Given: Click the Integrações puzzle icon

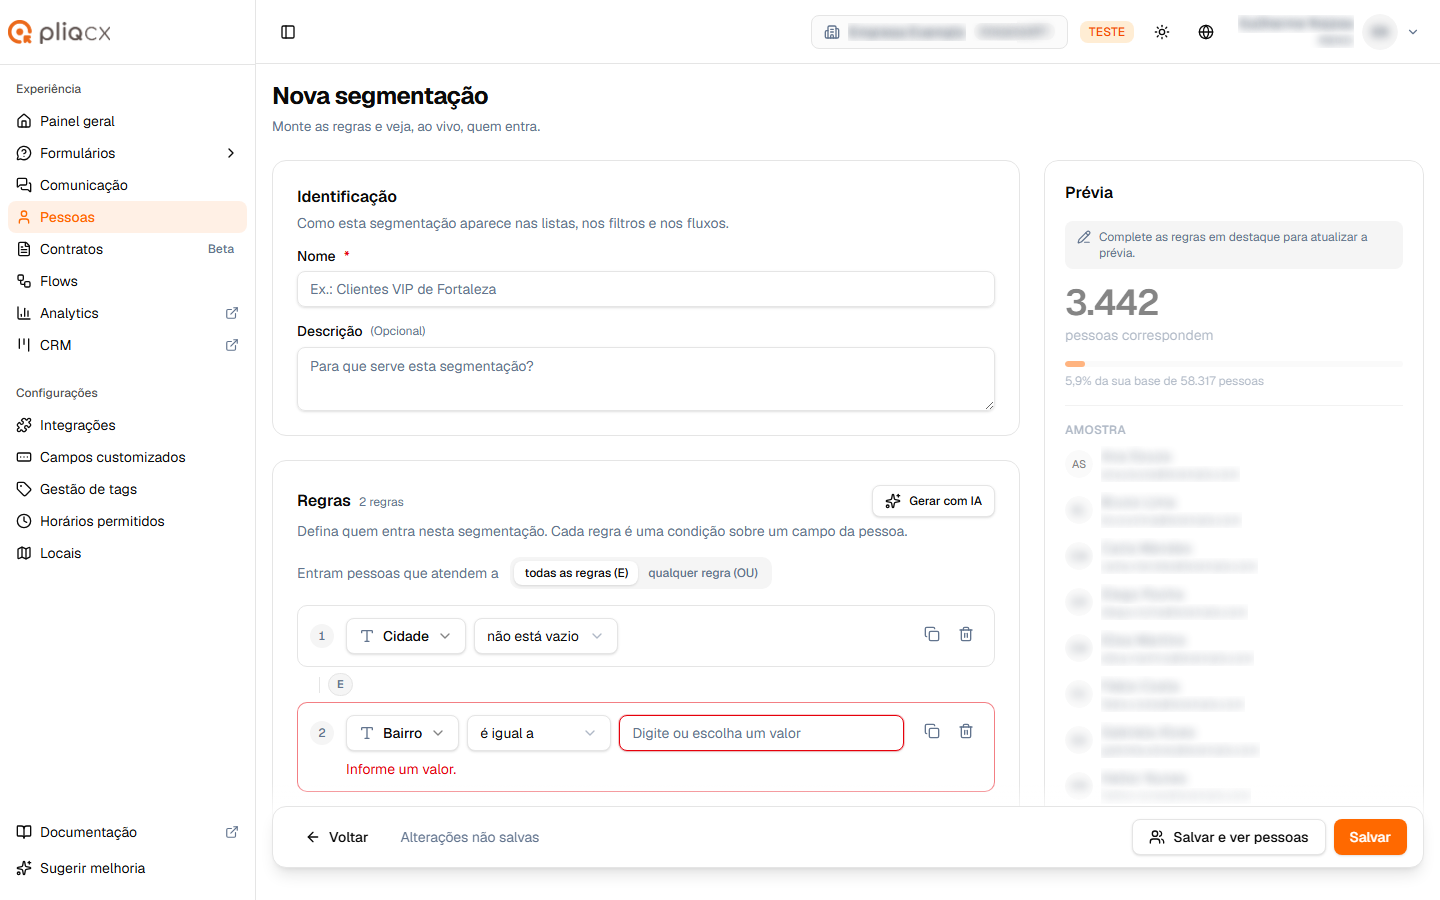Looking at the screenshot, I should click(x=24, y=425).
